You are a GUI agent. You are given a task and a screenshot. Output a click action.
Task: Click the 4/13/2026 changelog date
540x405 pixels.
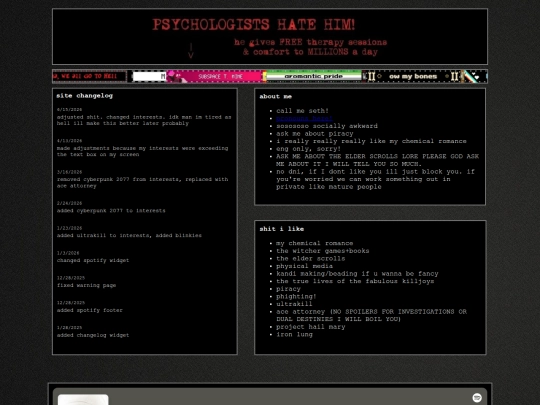[x=69, y=141]
